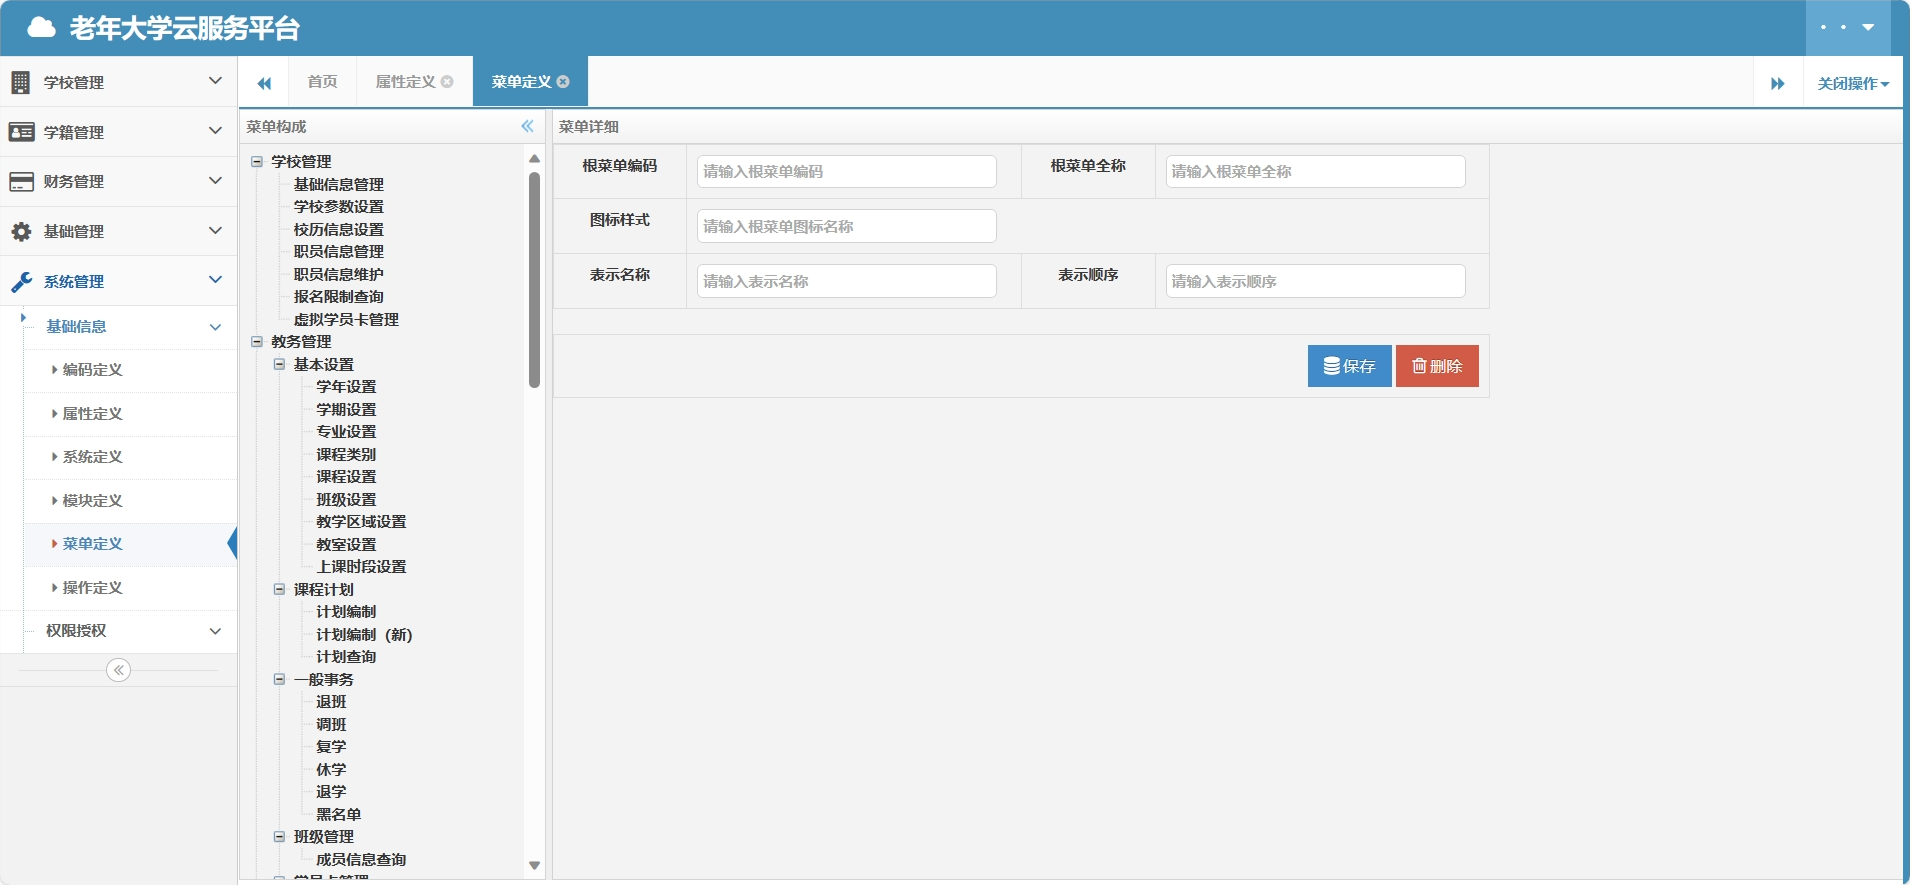The image size is (1910, 885).
Task: Click the cloud logo icon in header
Action: [41, 27]
